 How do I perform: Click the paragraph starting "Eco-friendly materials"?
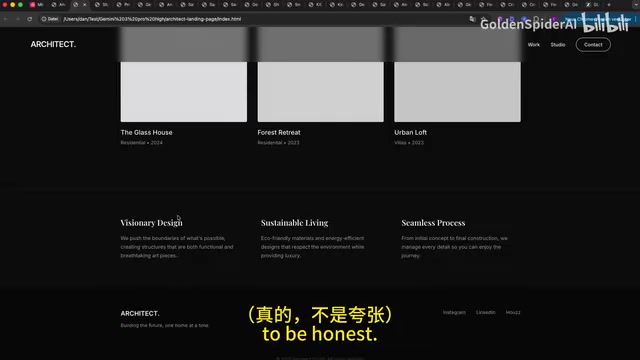pos(312,247)
